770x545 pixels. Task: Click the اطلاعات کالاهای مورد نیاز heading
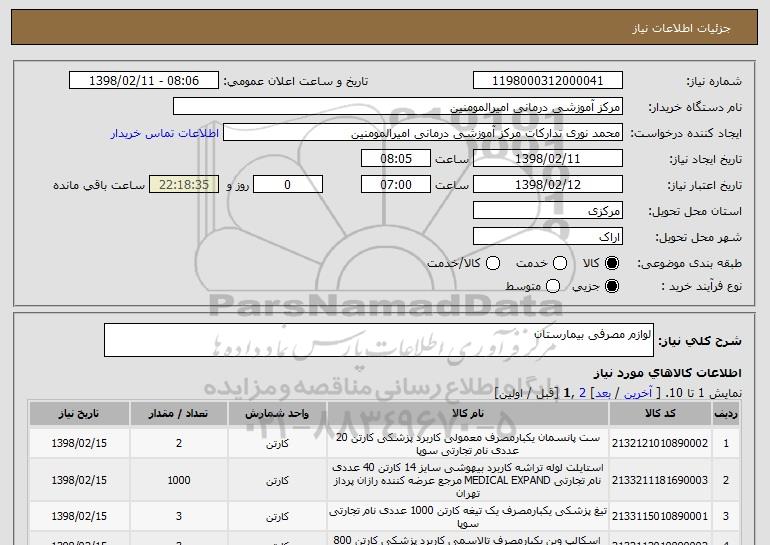point(667,373)
